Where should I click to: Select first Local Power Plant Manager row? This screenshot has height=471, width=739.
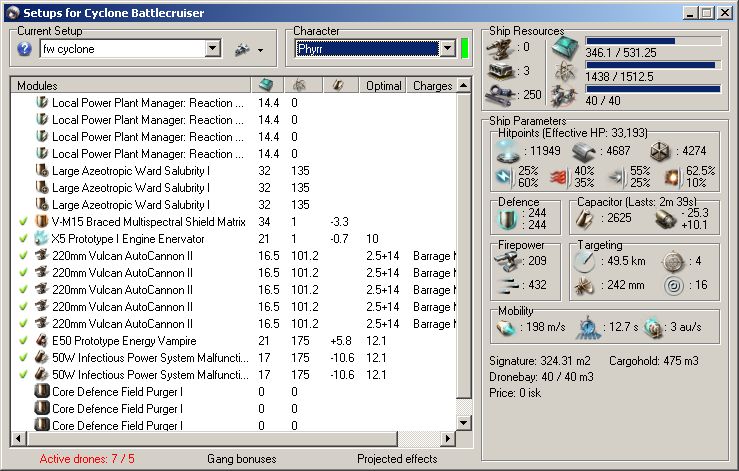233,103
